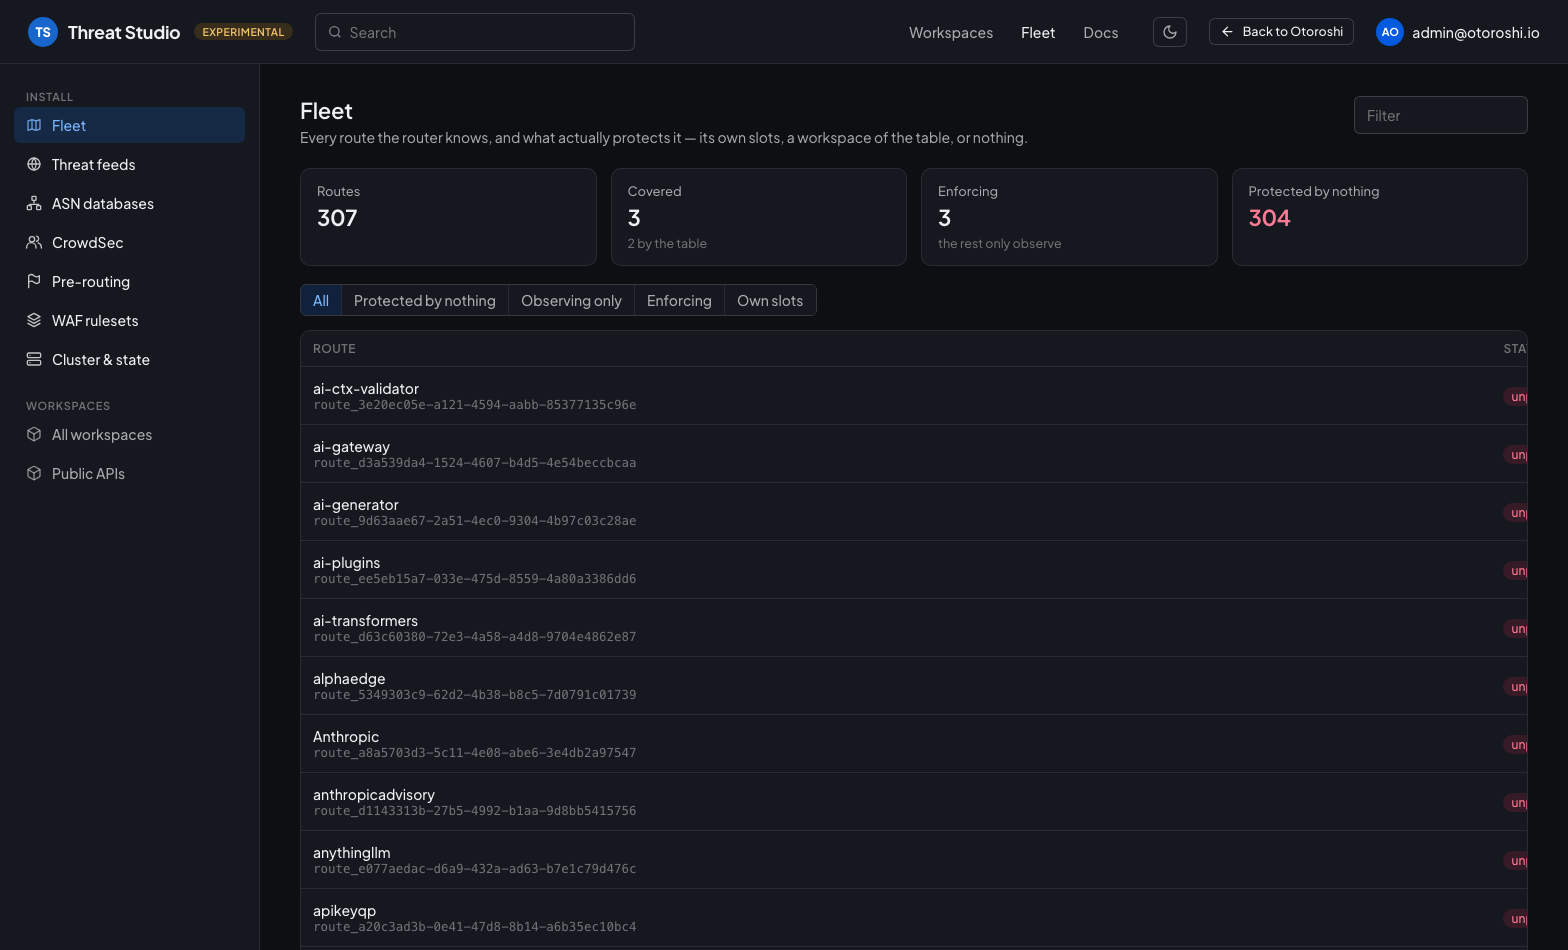Screen dimensions: 1568x950
Task: Click the Search input field
Action: tap(475, 32)
